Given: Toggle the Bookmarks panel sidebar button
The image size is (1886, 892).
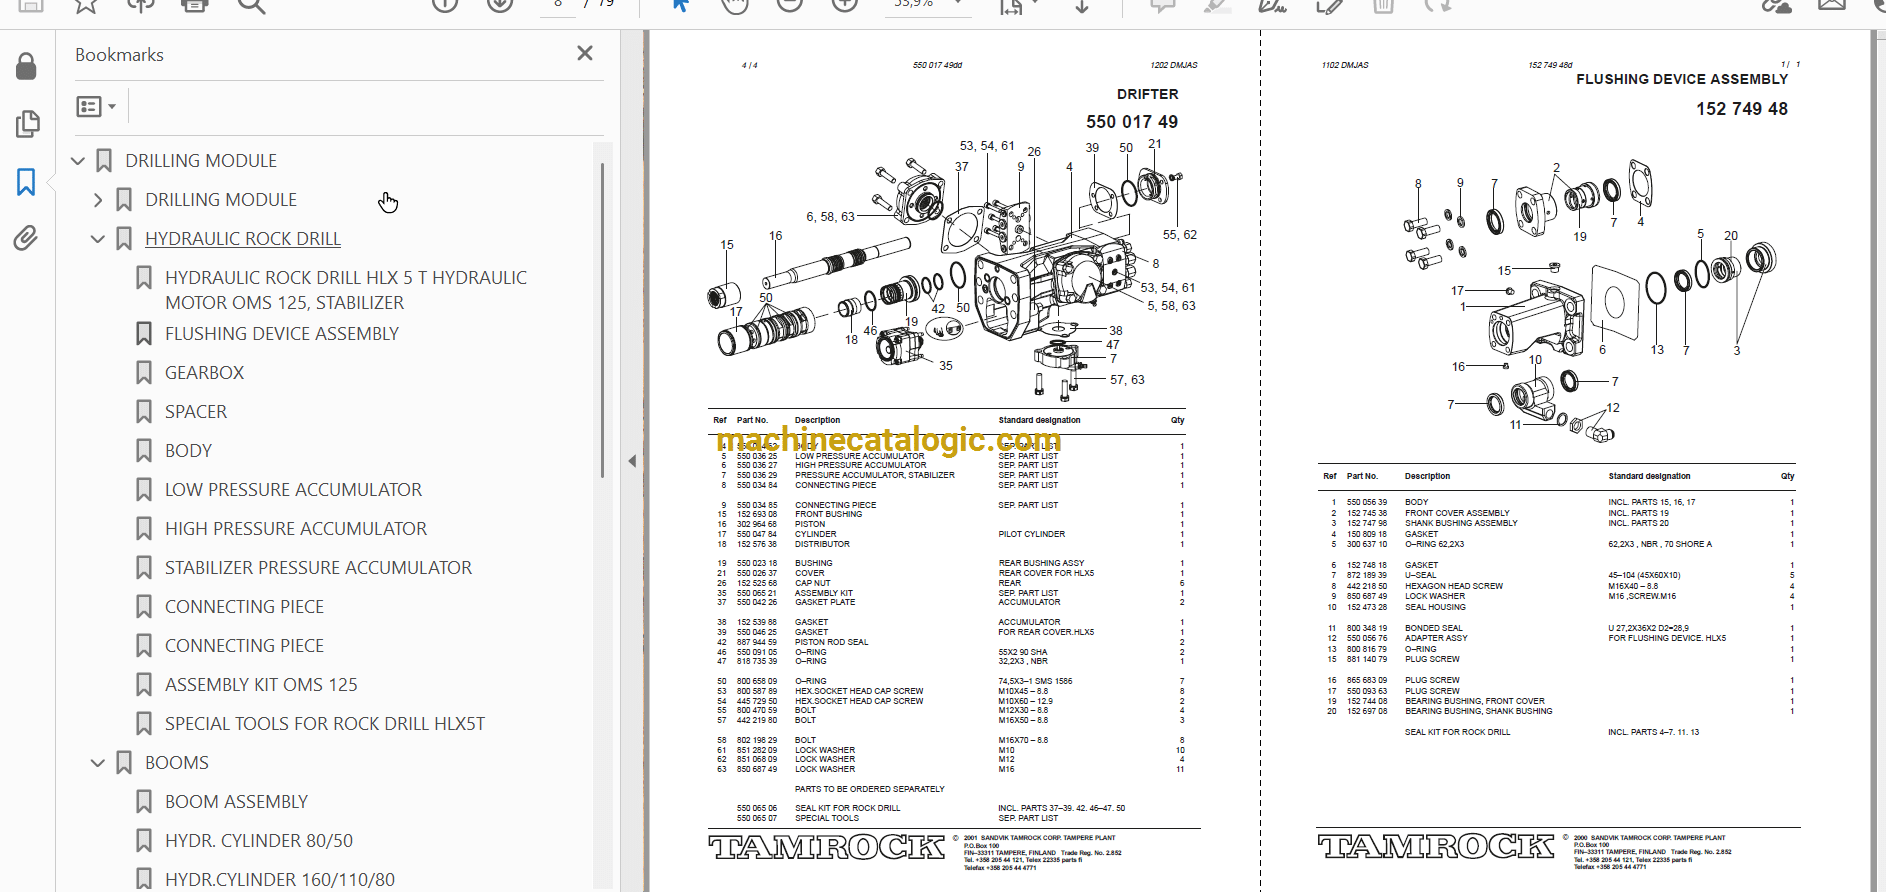Looking at the screenshot, I should tap(27, 182).
